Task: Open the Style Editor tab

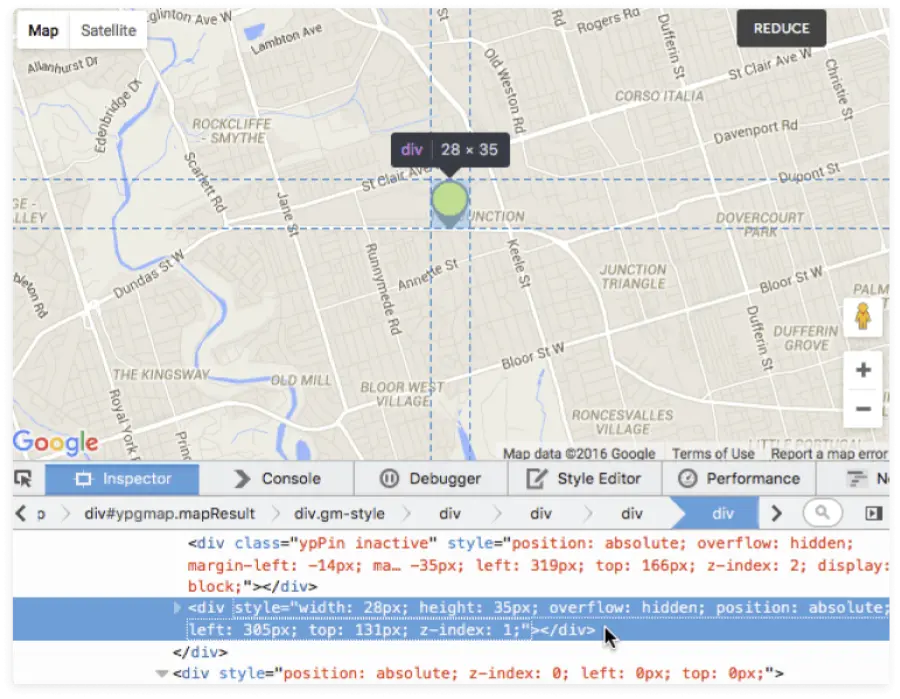Action: [585, 479]
